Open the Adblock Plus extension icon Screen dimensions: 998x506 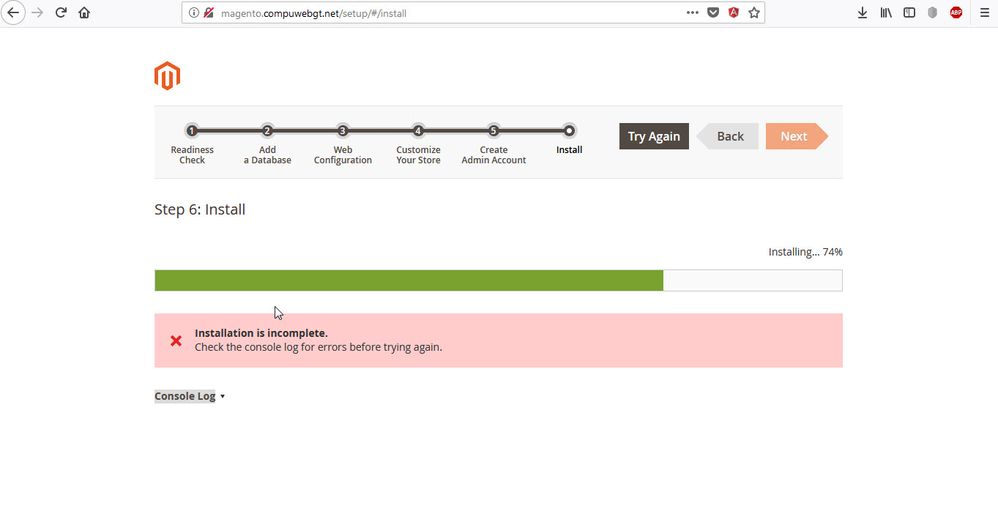pos(956,13)
